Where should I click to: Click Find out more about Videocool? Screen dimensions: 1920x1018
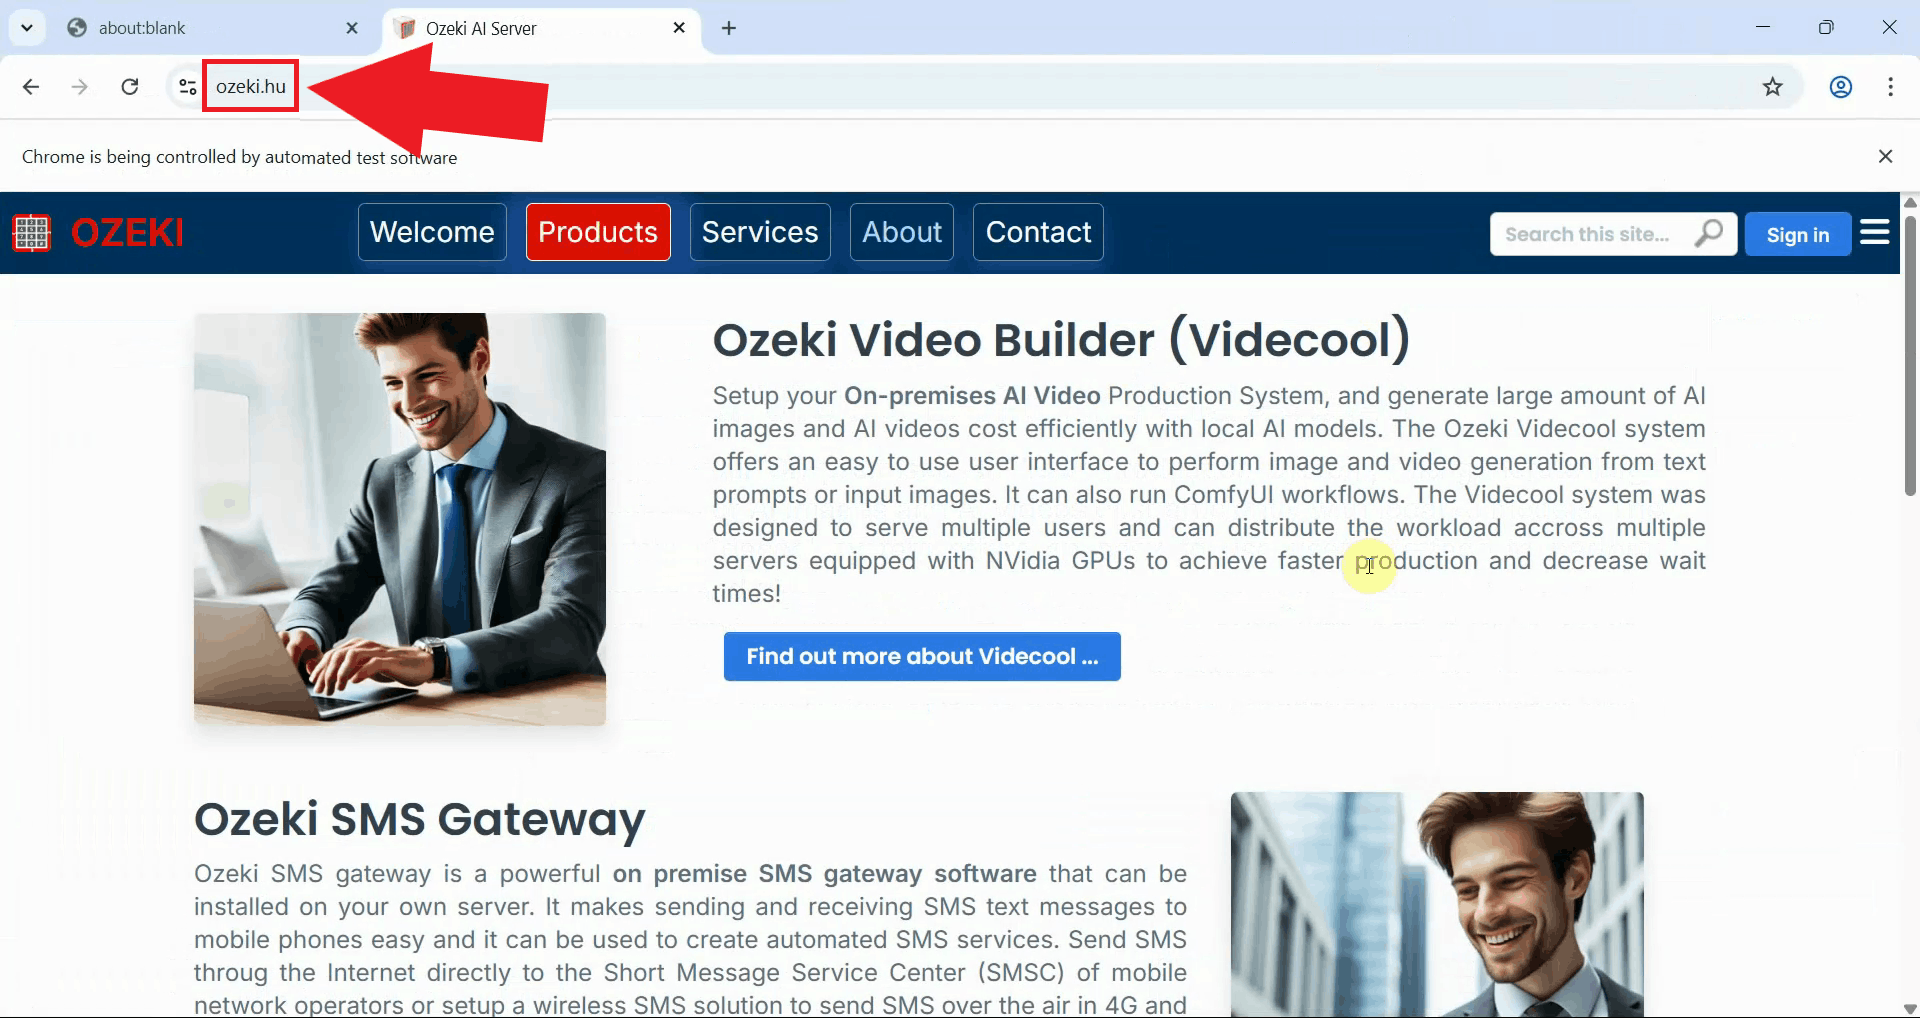921,656
